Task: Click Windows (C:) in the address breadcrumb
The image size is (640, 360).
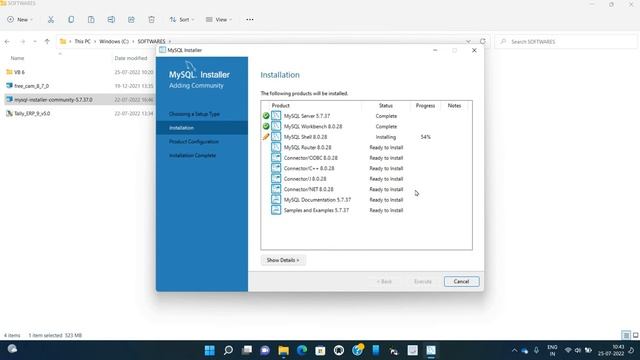Action: click(114, 42)
